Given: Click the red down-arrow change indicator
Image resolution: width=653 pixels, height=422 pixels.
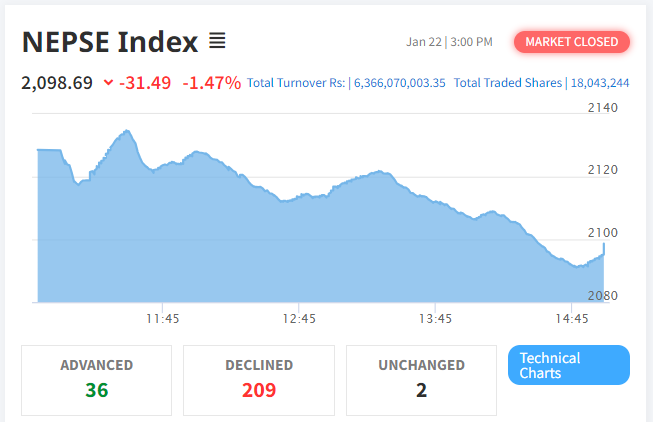Looking at the screenshot, I should pyautogui.click(x=108, y=82).
